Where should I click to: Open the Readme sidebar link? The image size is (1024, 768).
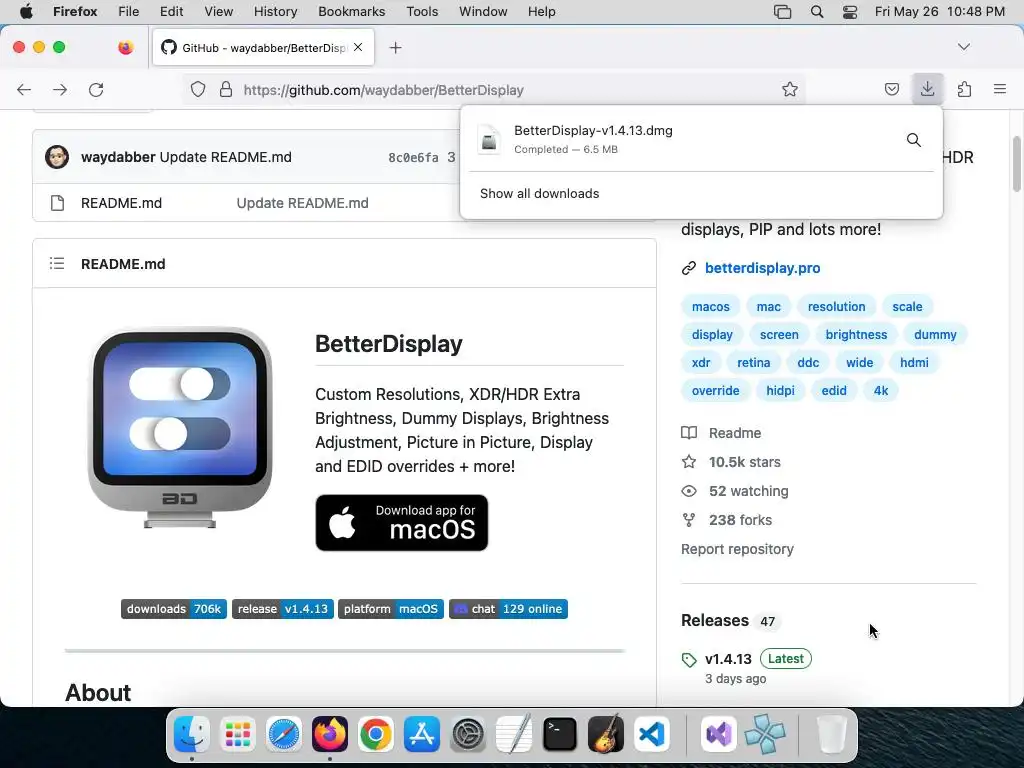click(721, 433)
